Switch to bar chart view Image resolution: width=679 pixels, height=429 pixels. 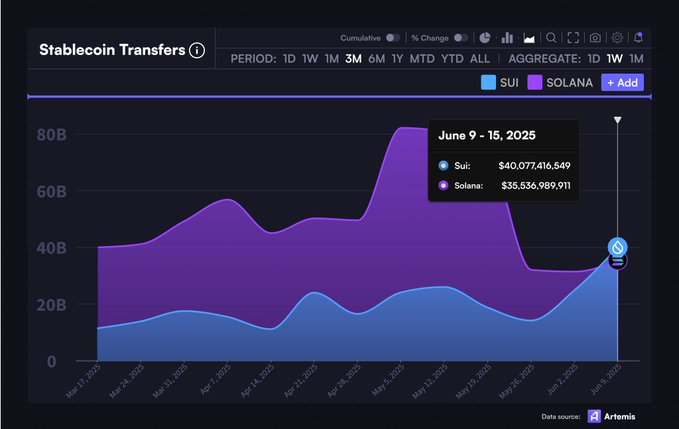pyautogui.click(x=507, y=38)
